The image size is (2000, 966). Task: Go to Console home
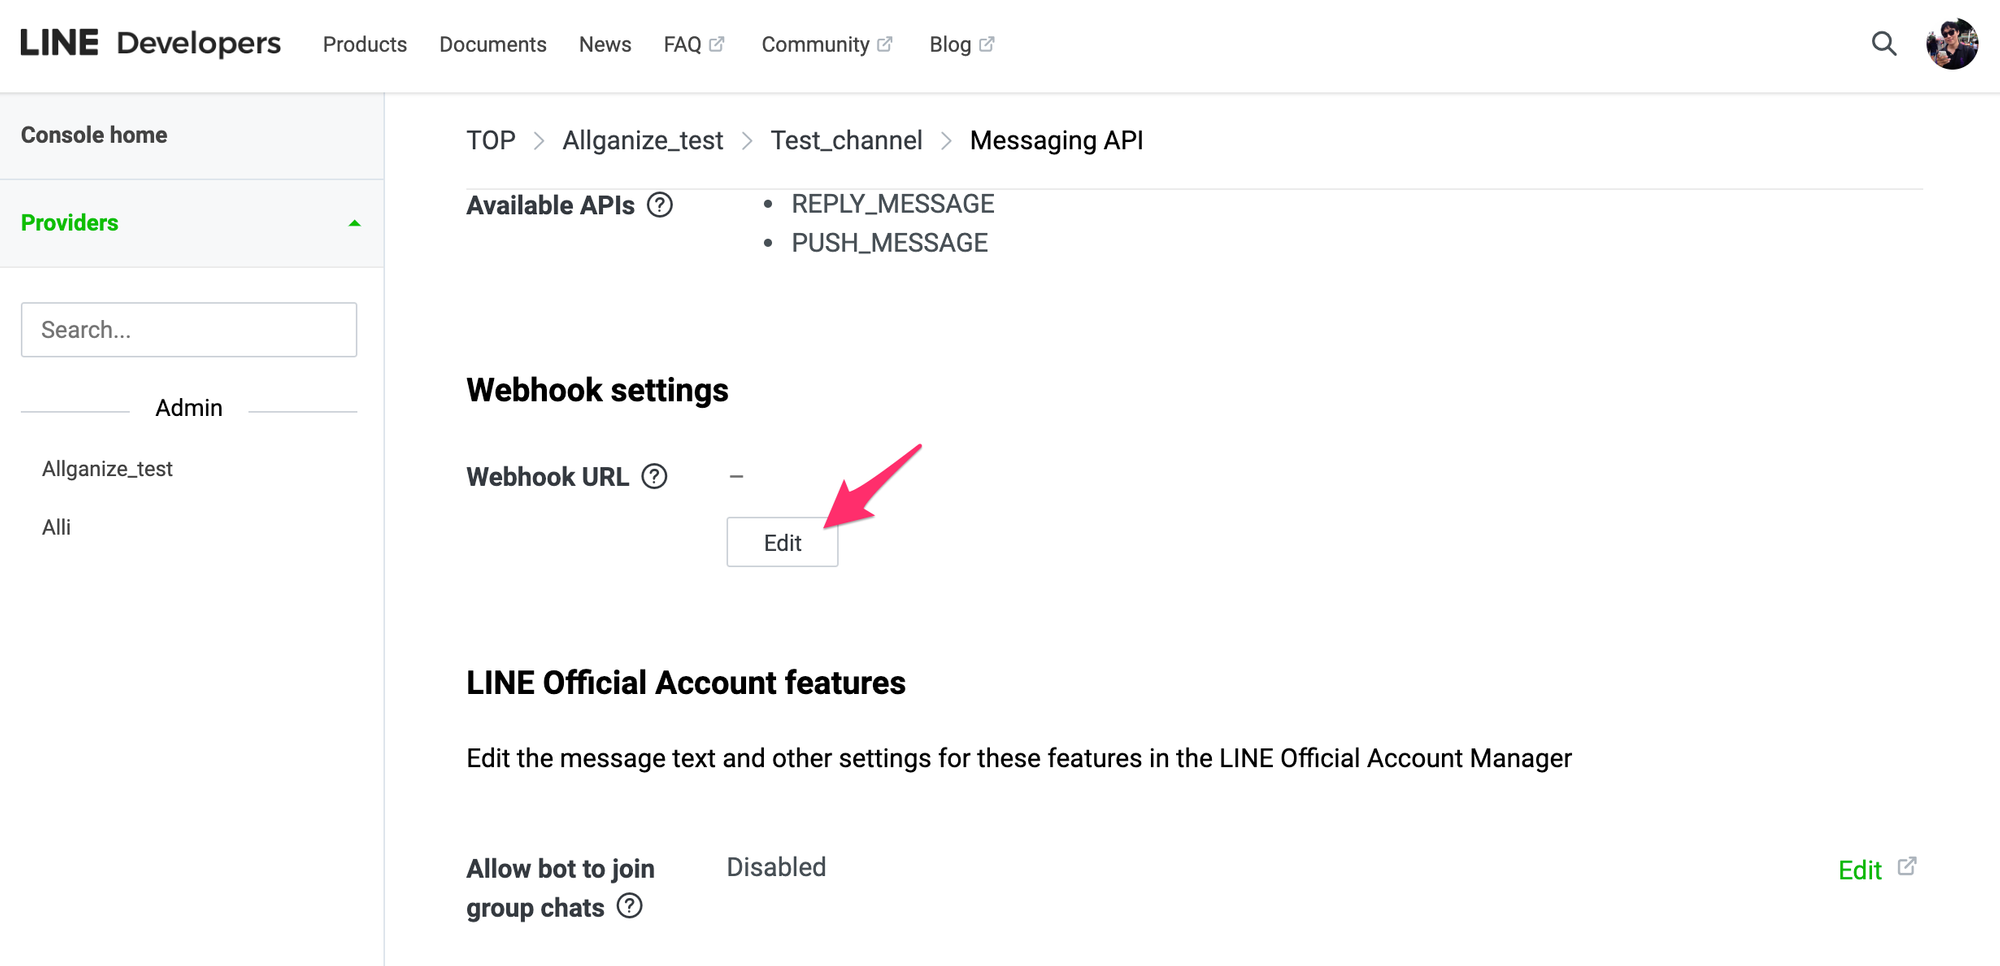click(x=94, y=135)
